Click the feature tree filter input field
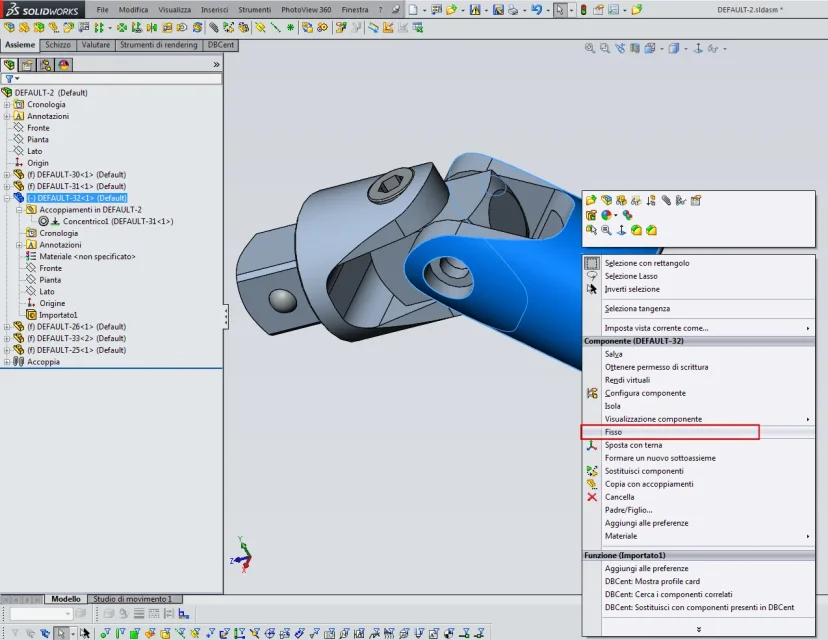Viewport: 828px width, 640px height. tap(111, 79)
